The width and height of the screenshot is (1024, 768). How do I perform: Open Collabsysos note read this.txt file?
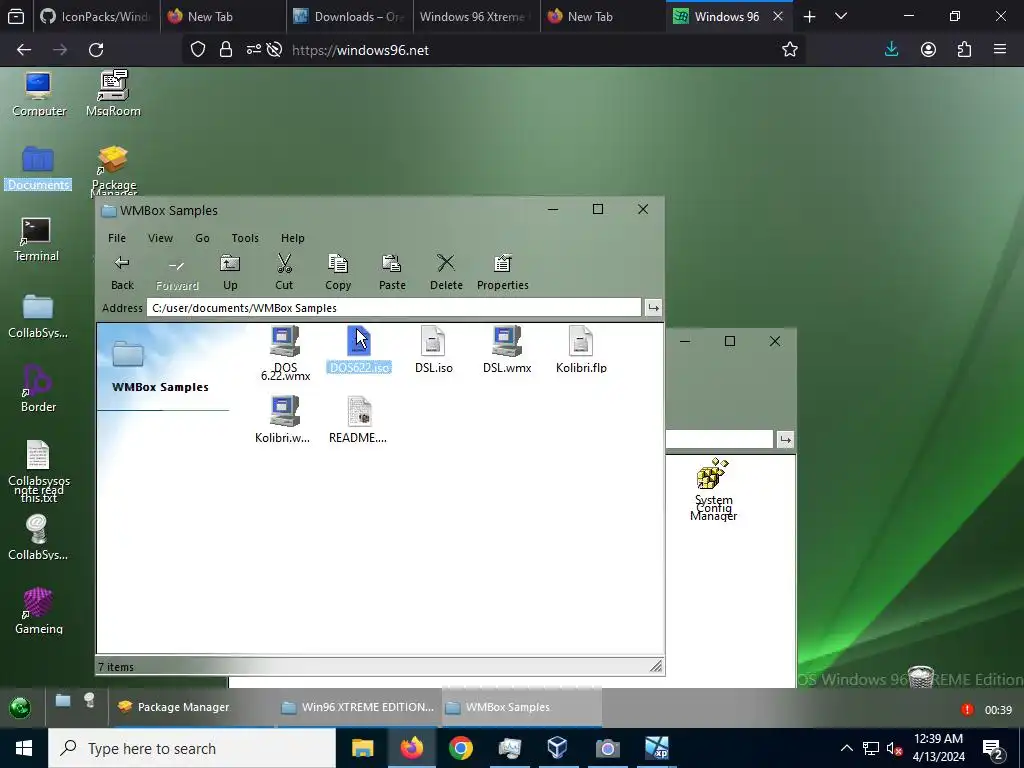click(39, 471)
